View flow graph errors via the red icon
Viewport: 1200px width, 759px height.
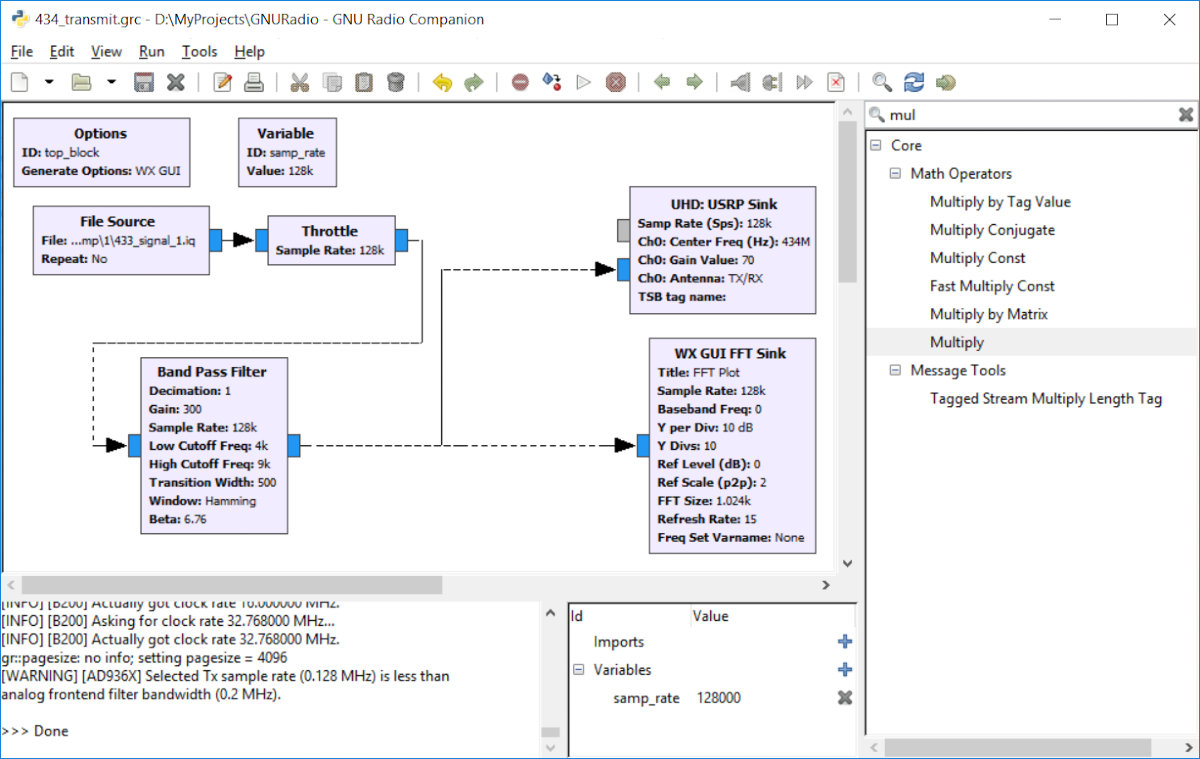coord(520,82)
